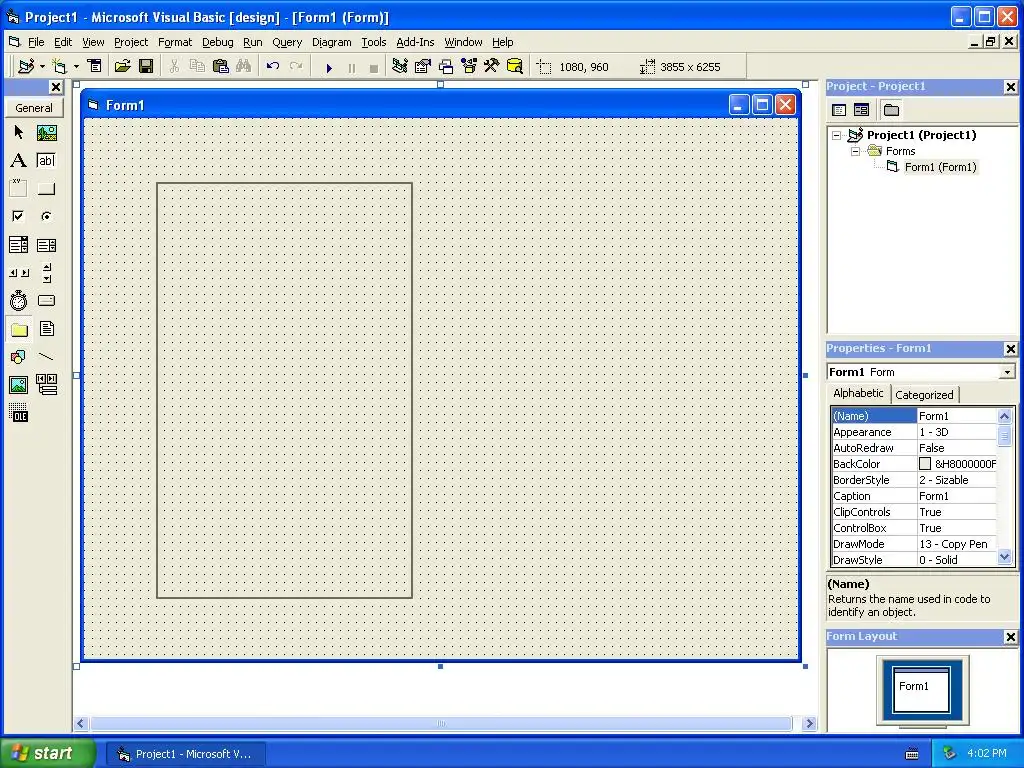Toggle Folders in Project panel
Screen dimensions: 1024x768
(x=891, y=110)
